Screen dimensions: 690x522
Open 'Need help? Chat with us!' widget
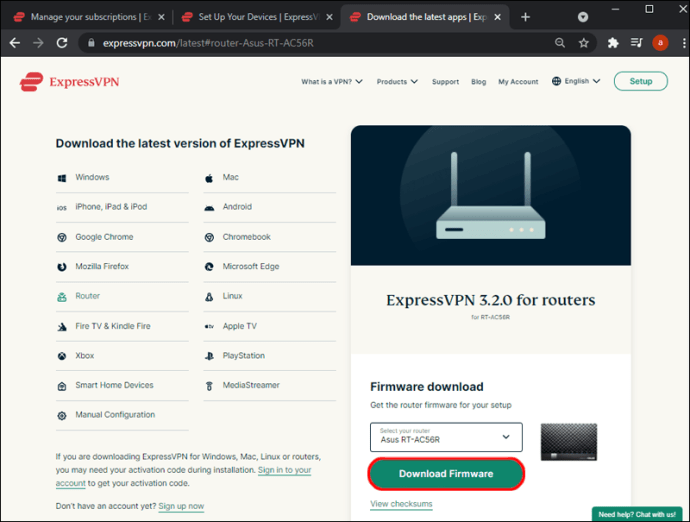coord(637,514)
